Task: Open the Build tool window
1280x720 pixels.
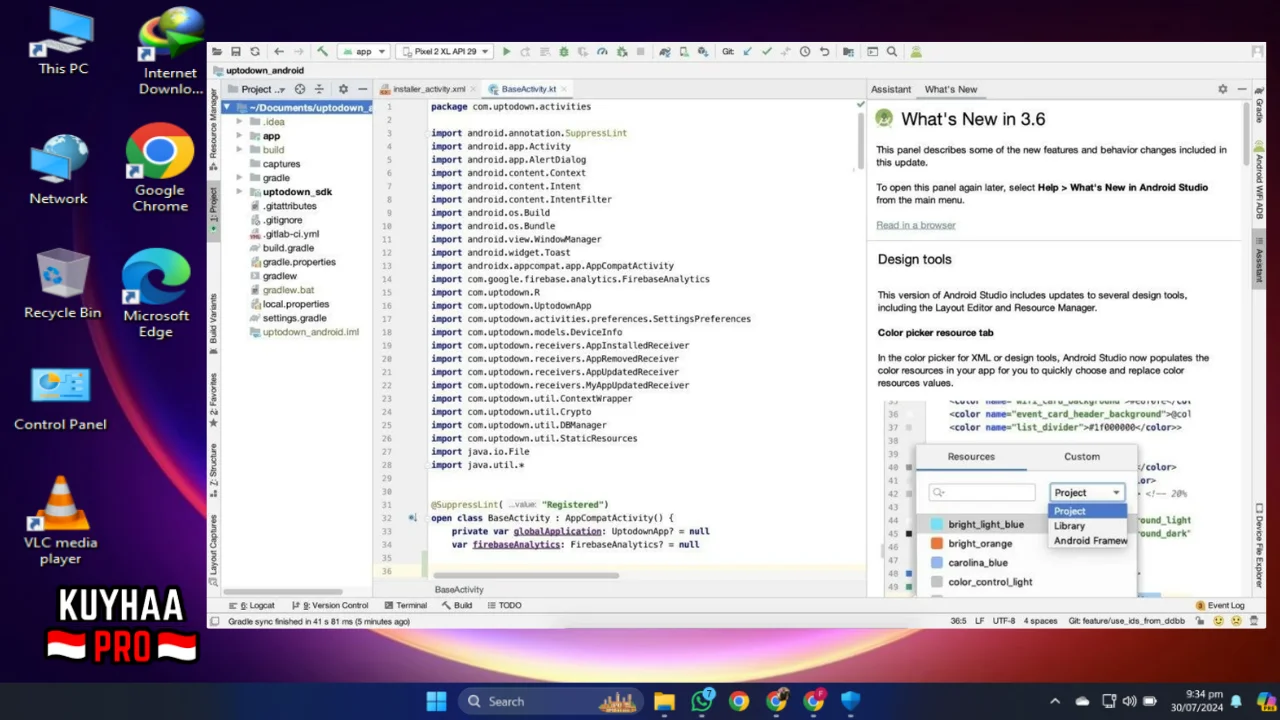Action: point(456,605)
